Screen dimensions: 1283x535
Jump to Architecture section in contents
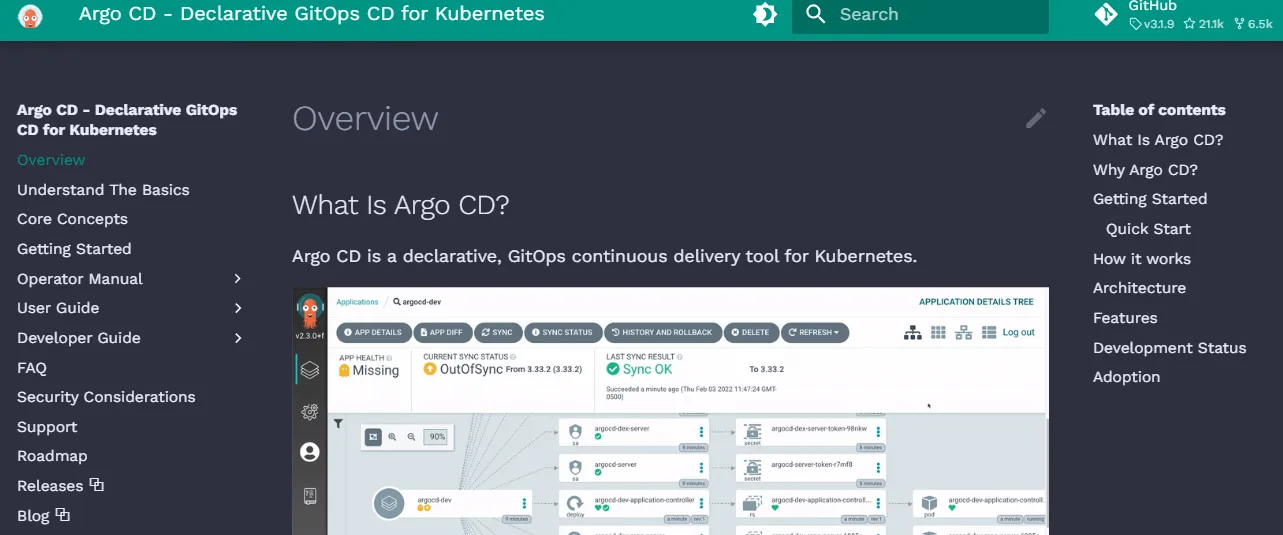(1139, 288)
